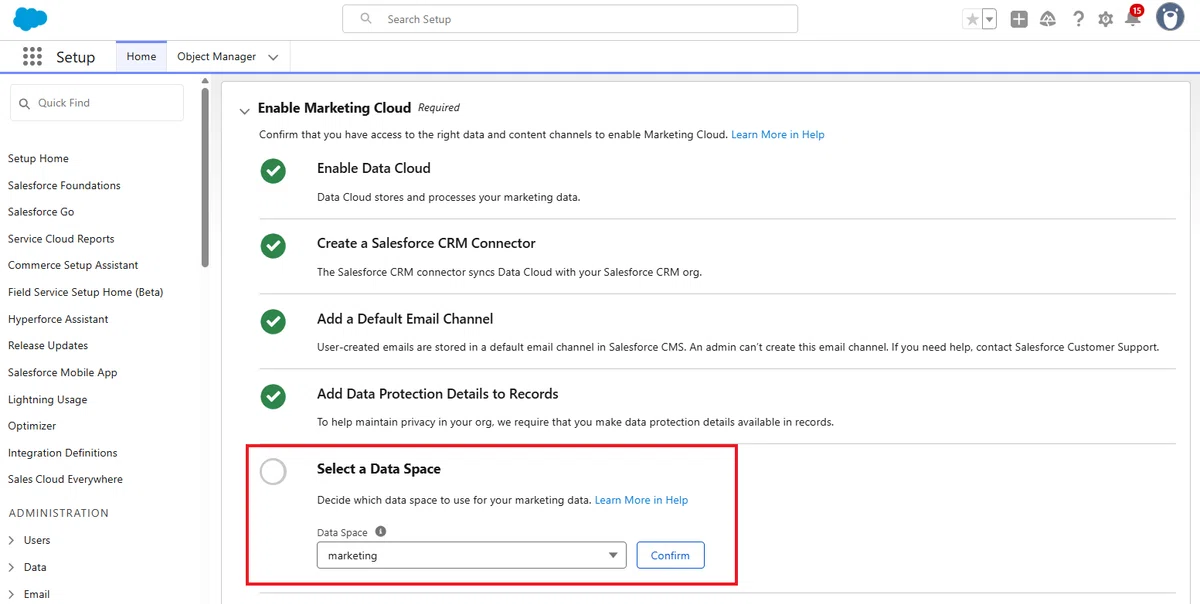Image resolution: width=1200 pixels, height=604 pixels.
Task: Click the Favorites star icon
Action: (972, 19)
